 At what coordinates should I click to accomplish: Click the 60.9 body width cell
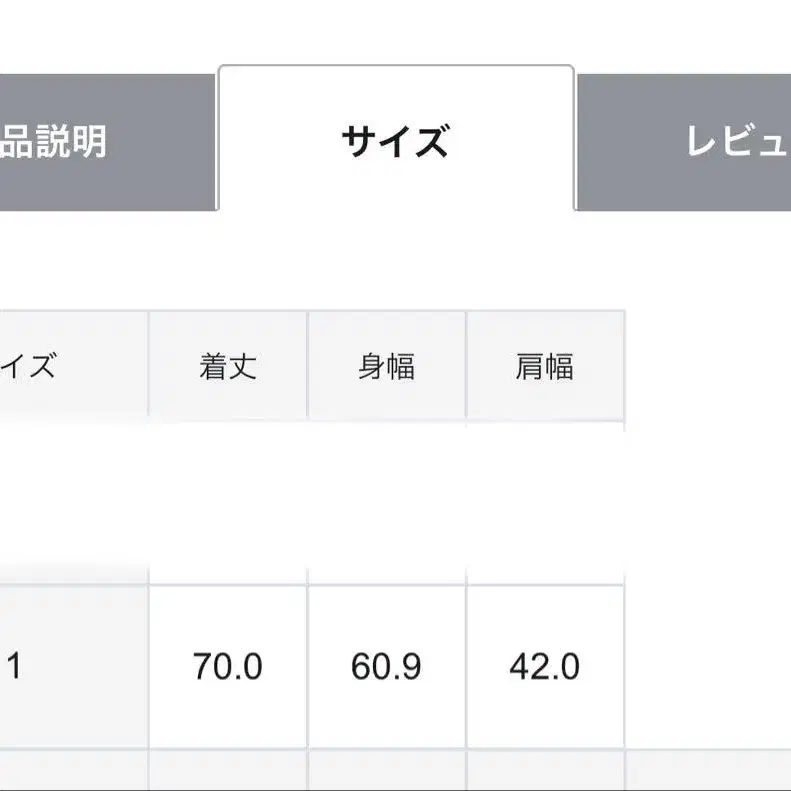(386, 666)
